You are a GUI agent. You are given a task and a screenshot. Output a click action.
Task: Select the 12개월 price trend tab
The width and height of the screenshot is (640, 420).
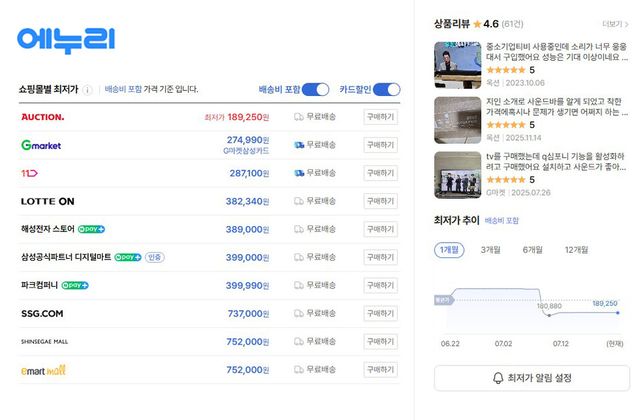coord(576,250)
